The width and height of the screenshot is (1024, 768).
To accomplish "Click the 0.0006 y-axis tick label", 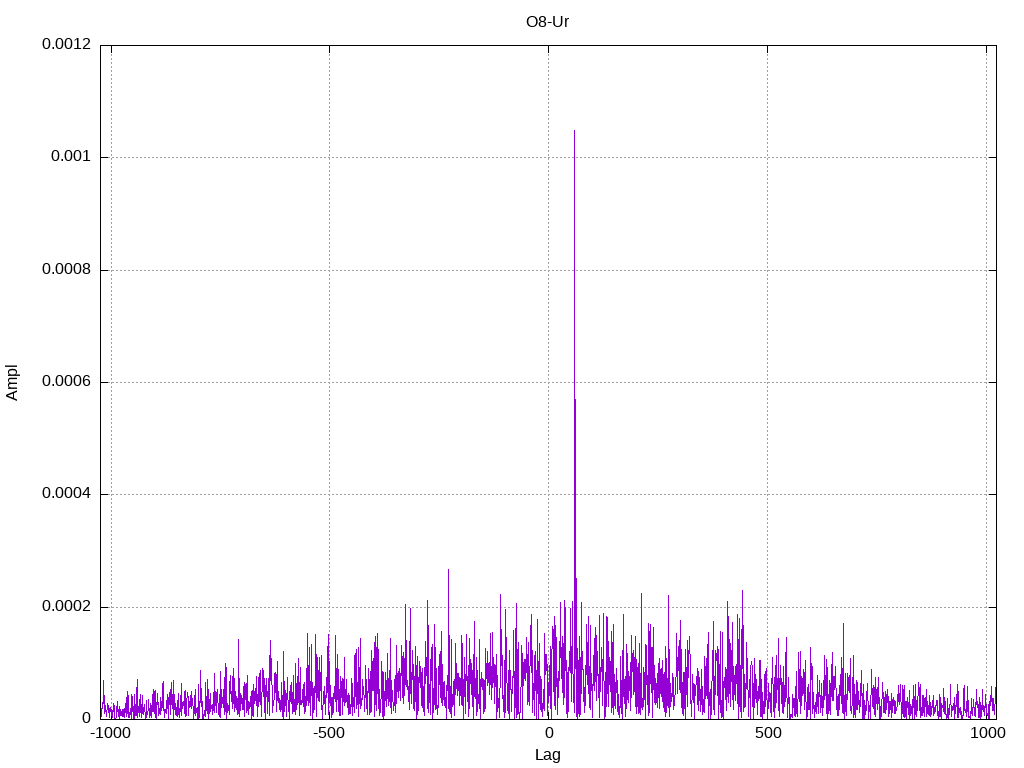I will [x=67, y=381].
